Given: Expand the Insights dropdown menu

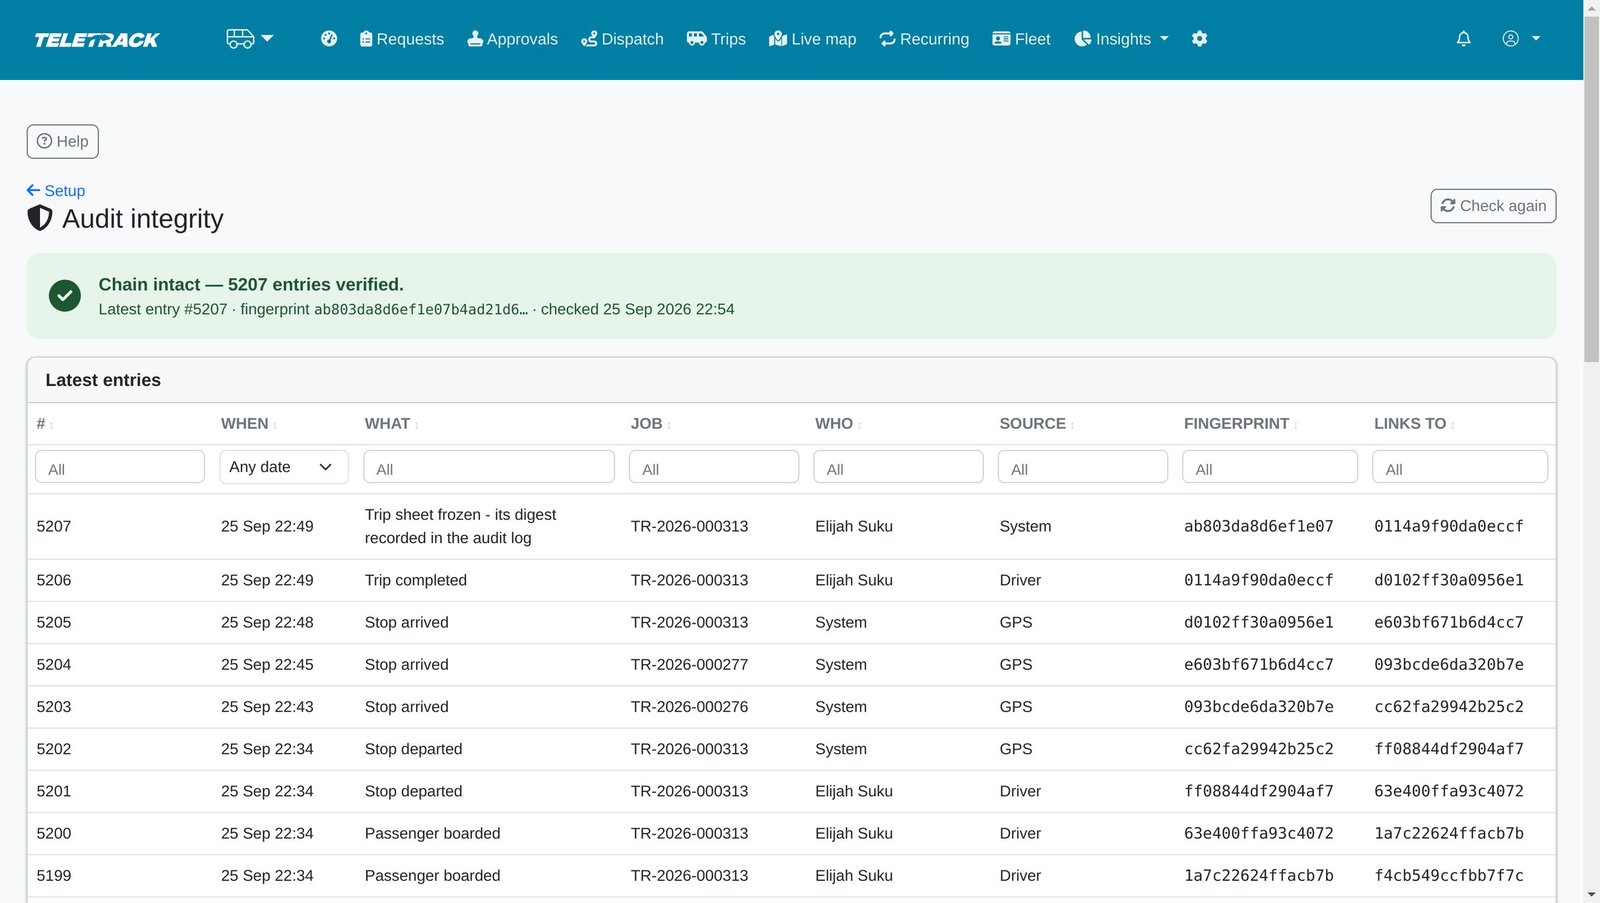Looking at the screenshot, I should click(1121, 39).
